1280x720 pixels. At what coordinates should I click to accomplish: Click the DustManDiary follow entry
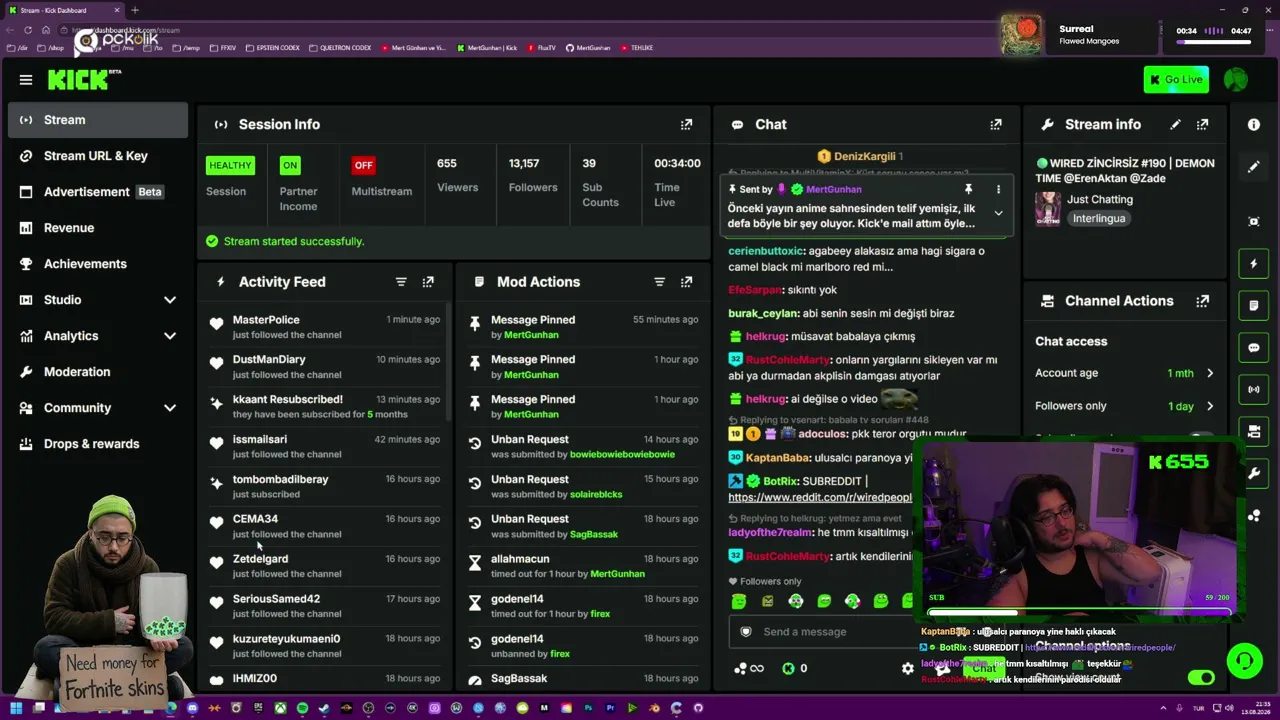(x=324, y=367)
